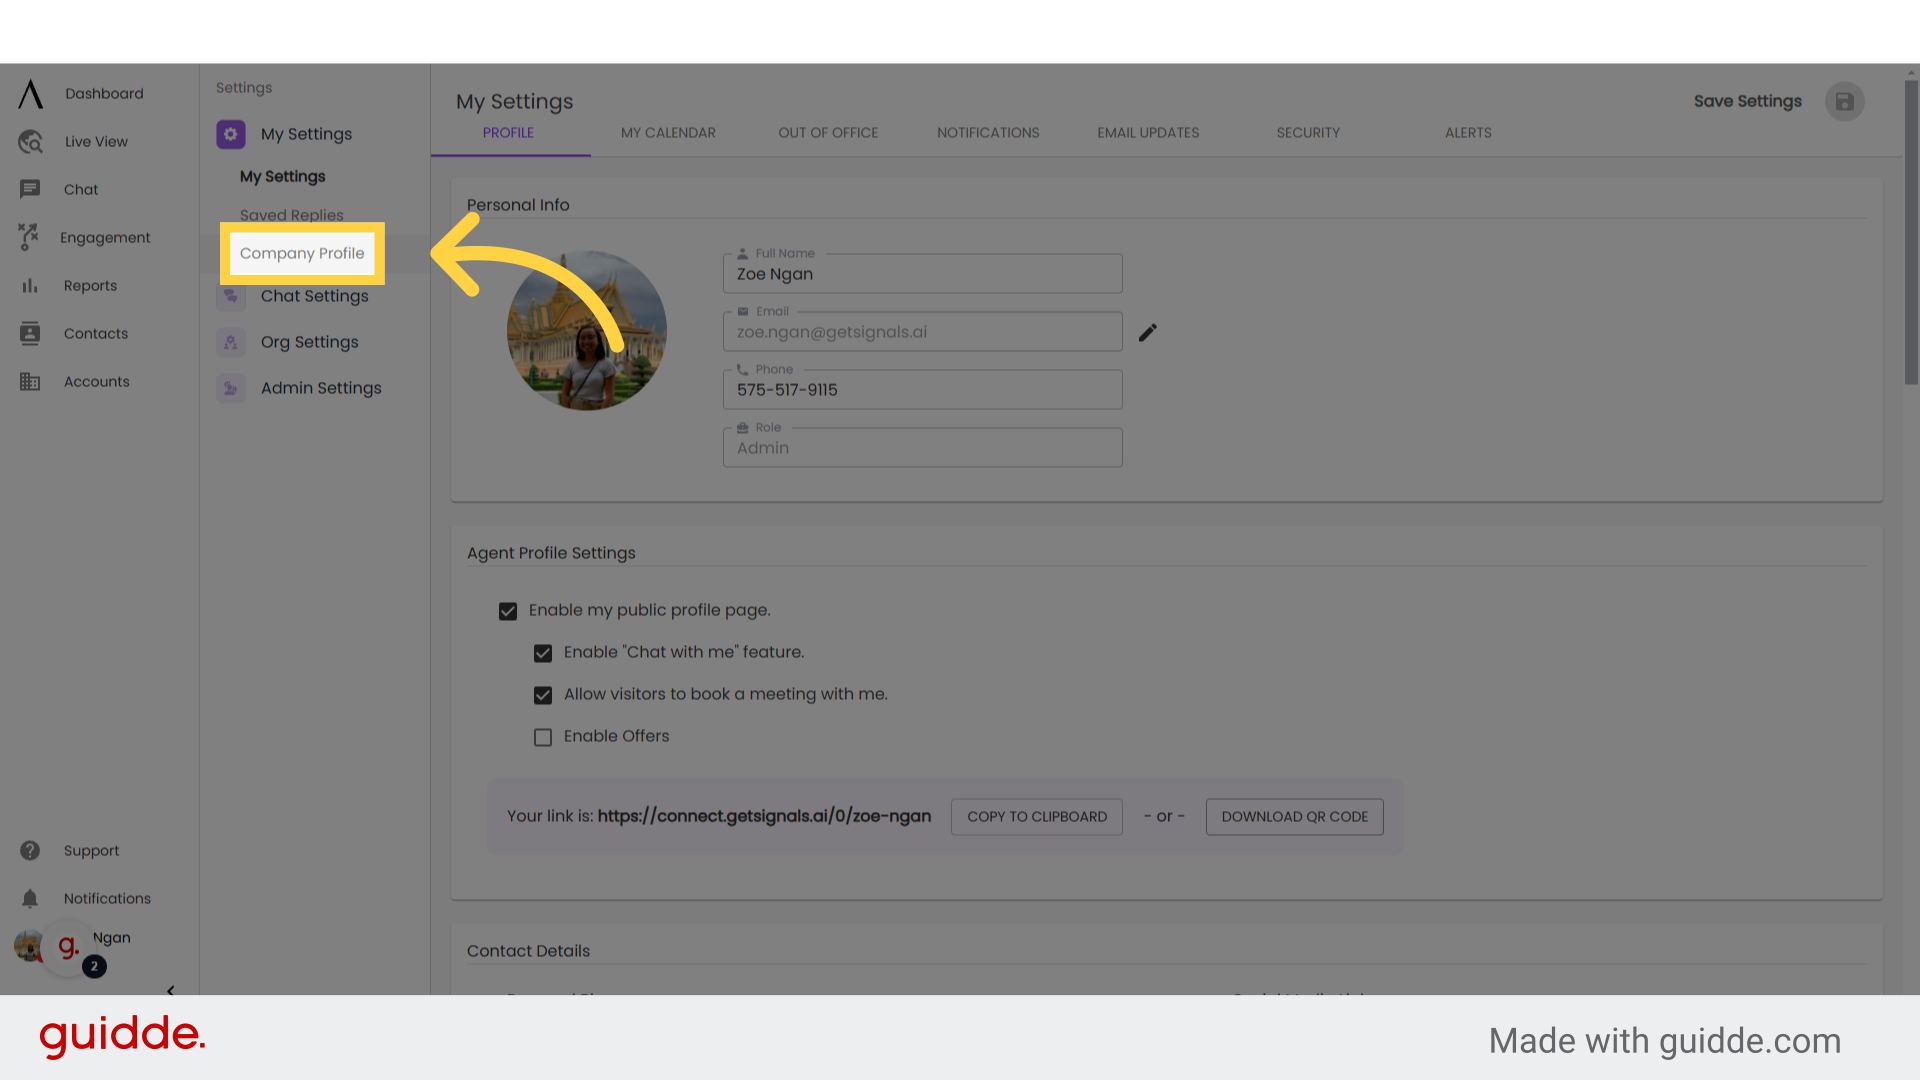Select the Engagement icon
Screen dimensions: 1920x1080
(29, 237)
